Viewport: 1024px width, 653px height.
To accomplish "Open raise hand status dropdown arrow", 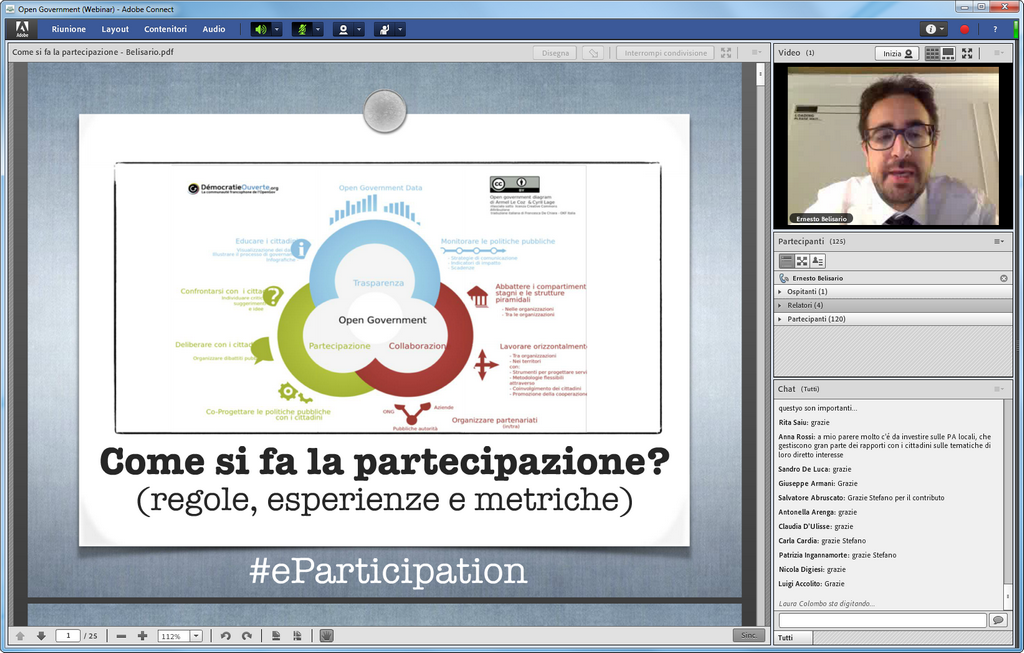I will click(x=400, y=29).
